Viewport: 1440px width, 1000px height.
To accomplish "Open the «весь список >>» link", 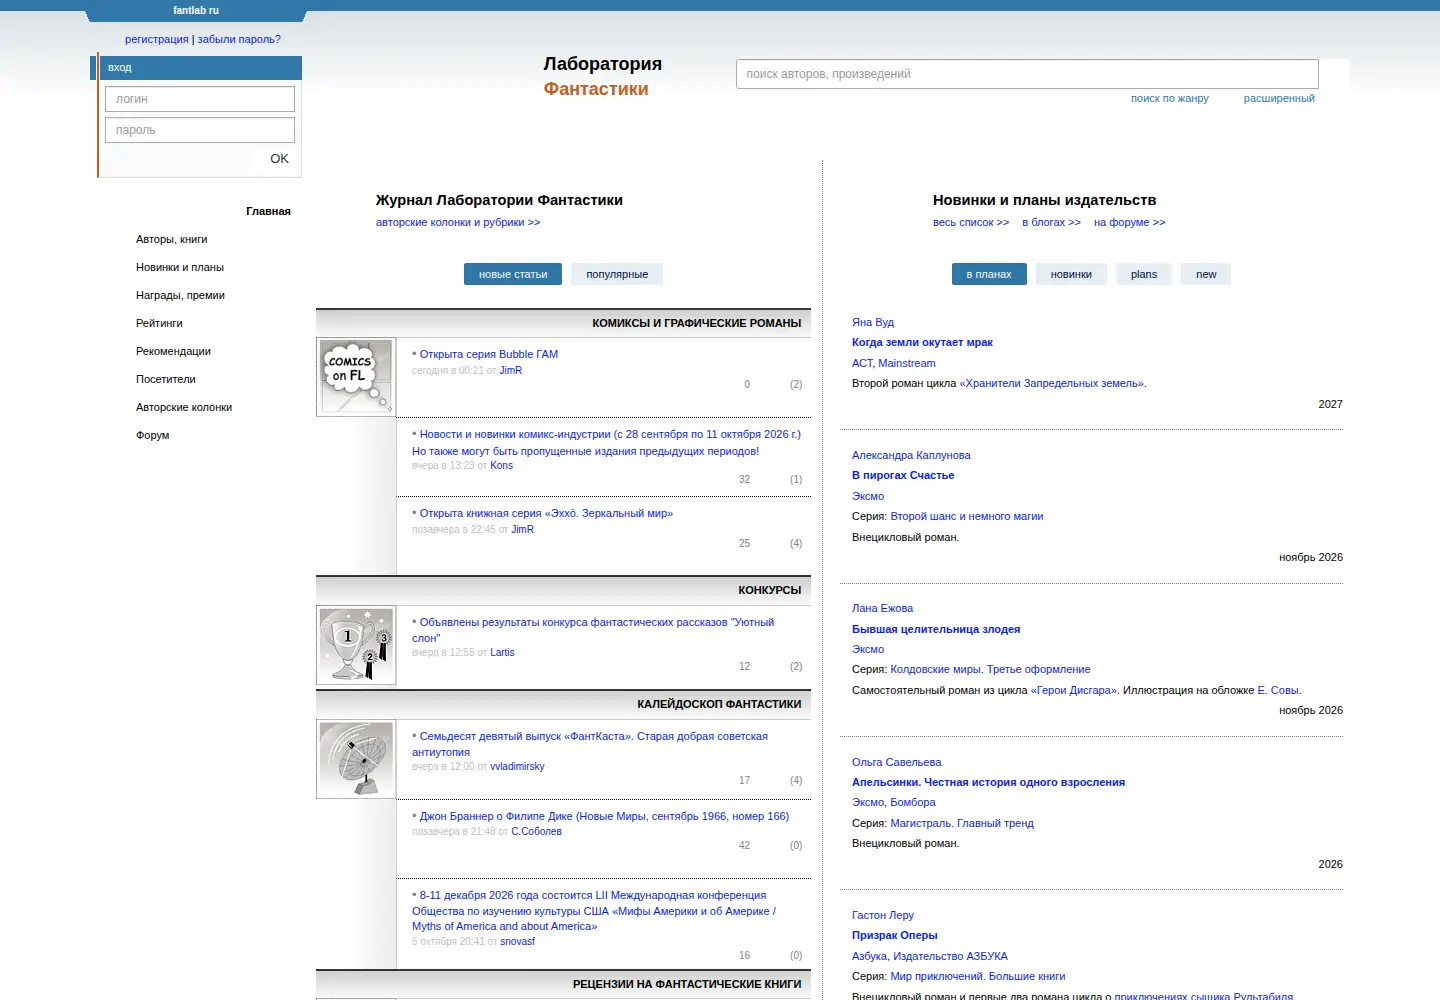I will (971, 222).
